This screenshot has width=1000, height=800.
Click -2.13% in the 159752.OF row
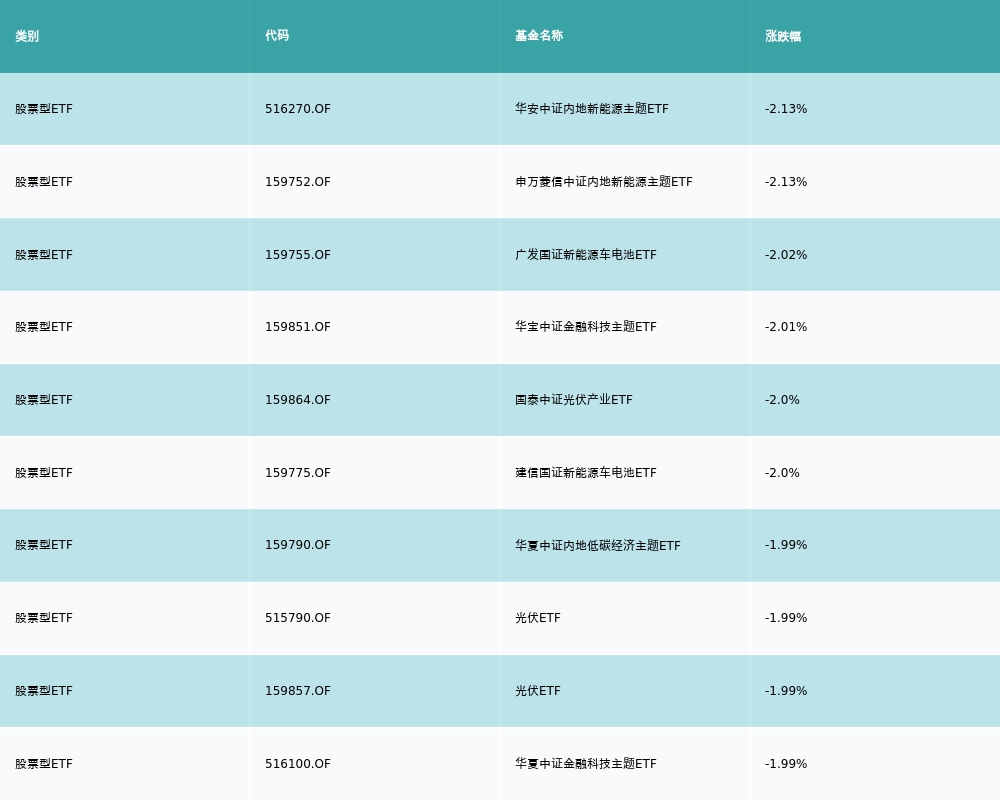786,182
